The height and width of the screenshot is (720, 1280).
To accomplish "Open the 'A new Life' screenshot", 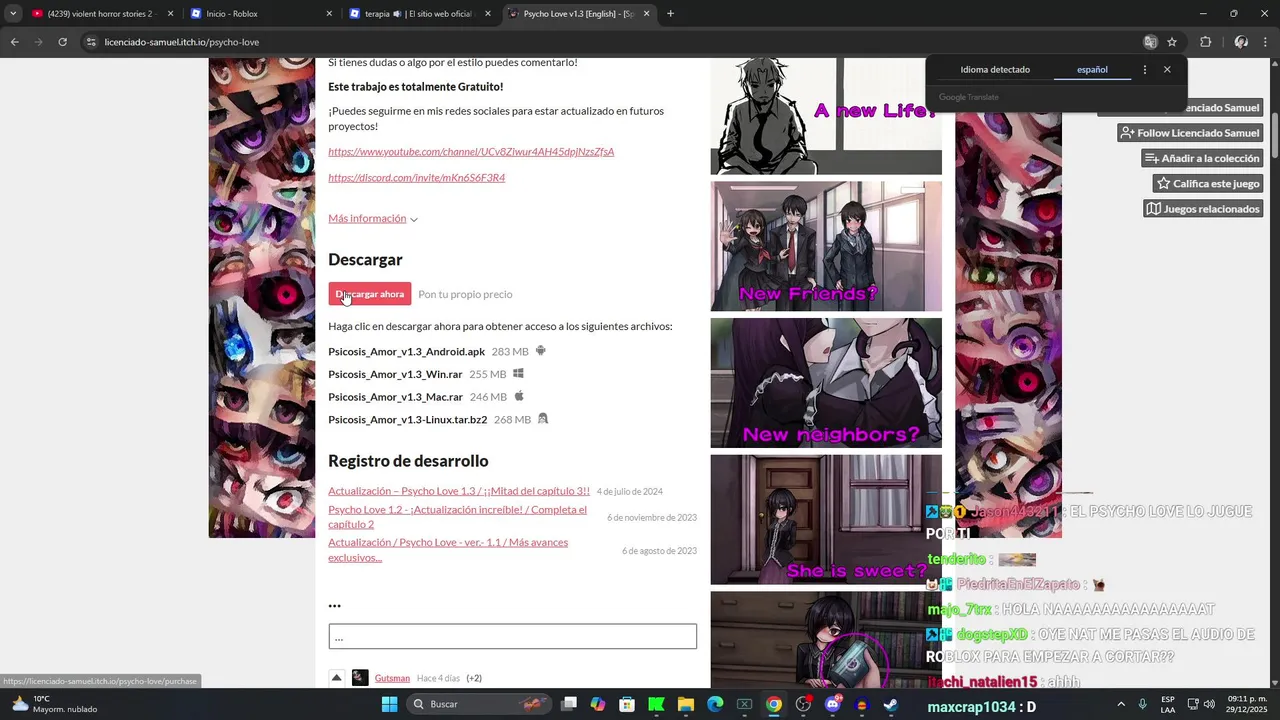I will tap(826, 115).
